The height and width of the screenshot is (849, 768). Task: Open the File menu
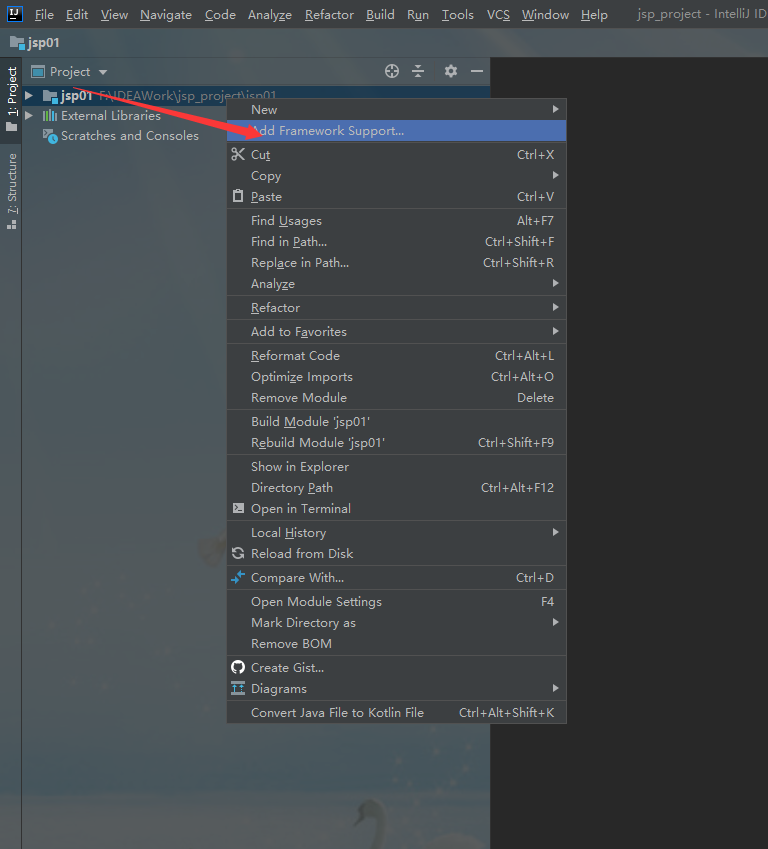pyautogui.click(x=44, y=15)
